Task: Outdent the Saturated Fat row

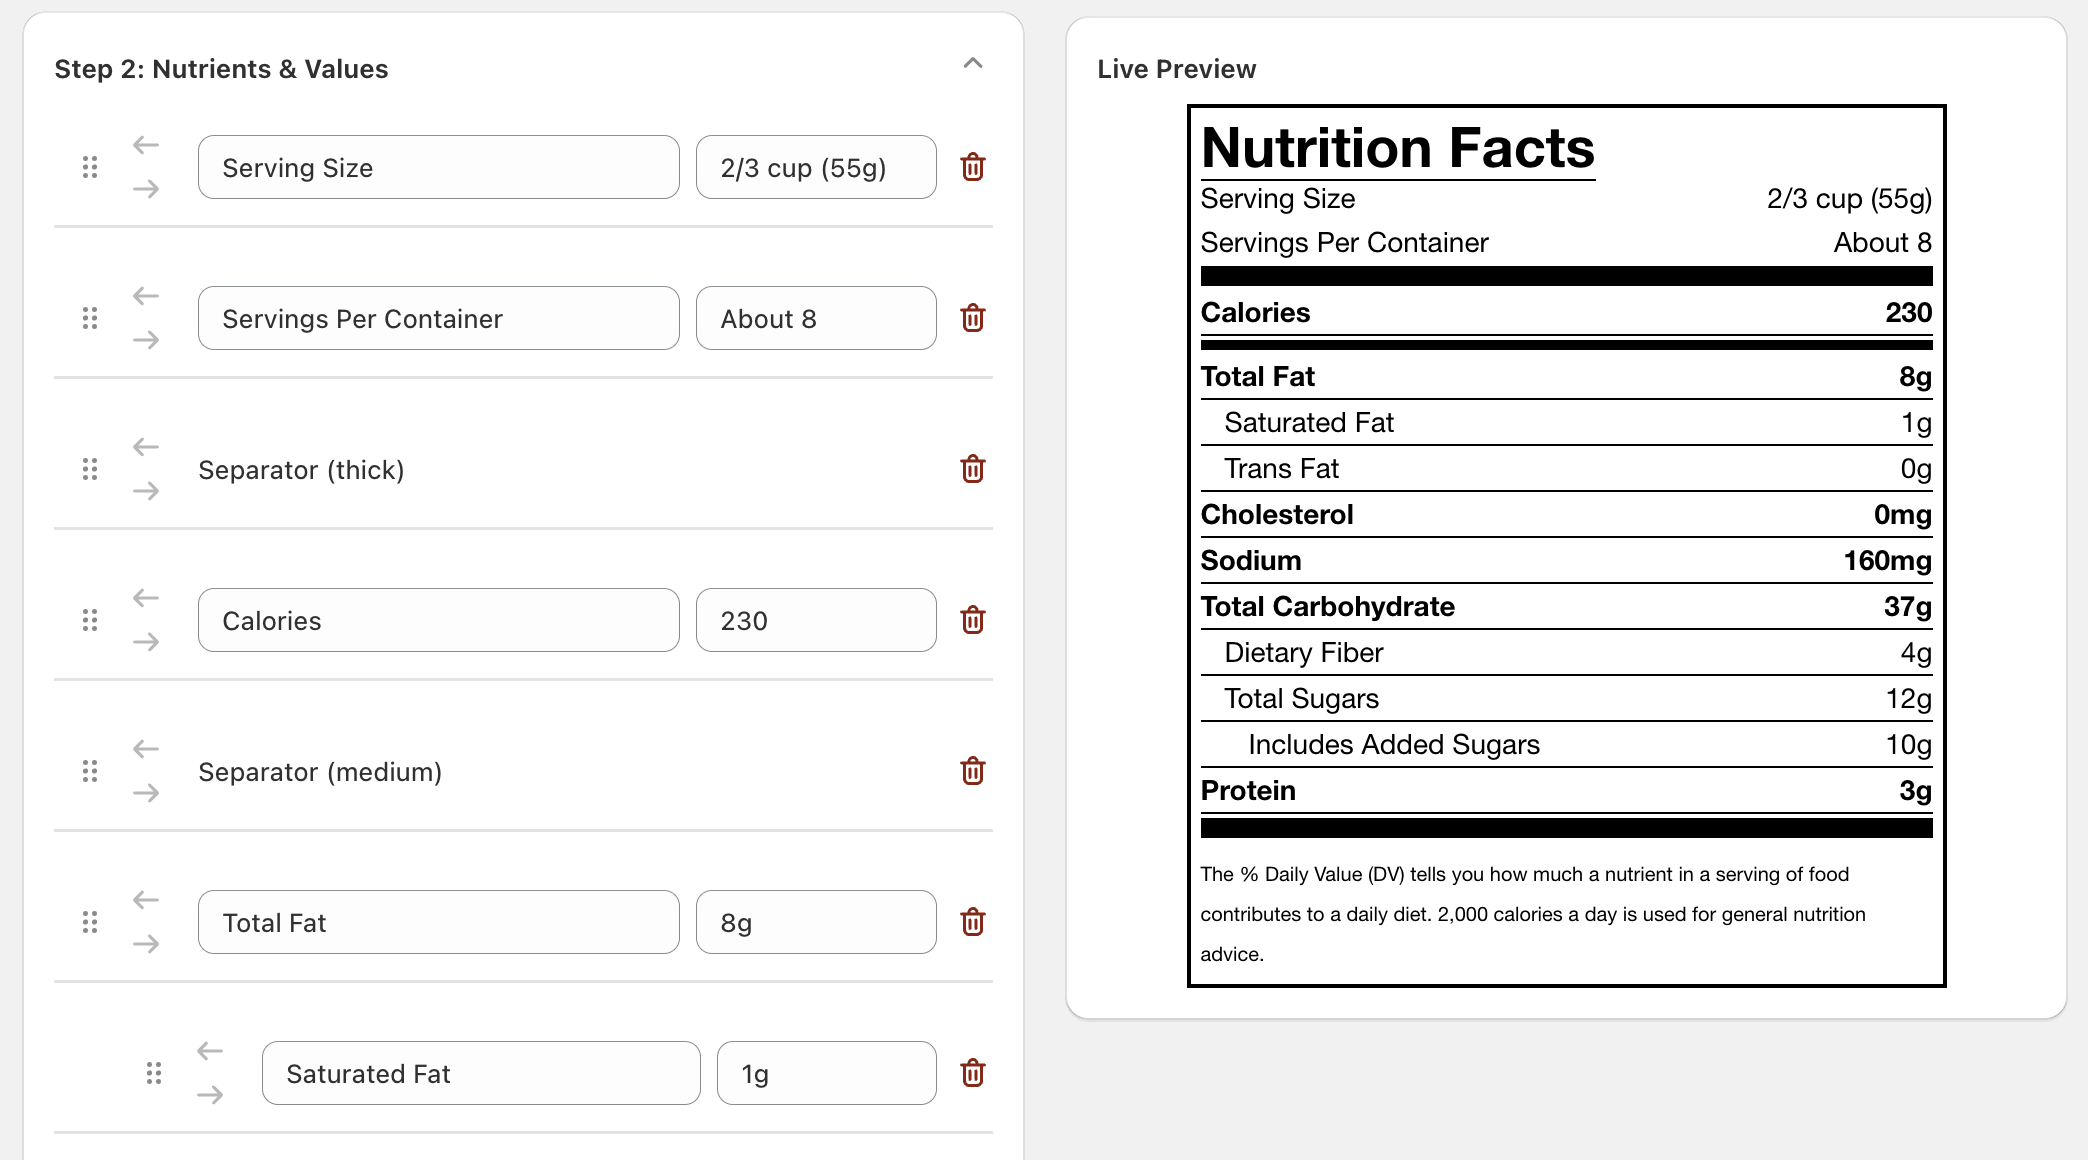Action: pos(209,1051)
